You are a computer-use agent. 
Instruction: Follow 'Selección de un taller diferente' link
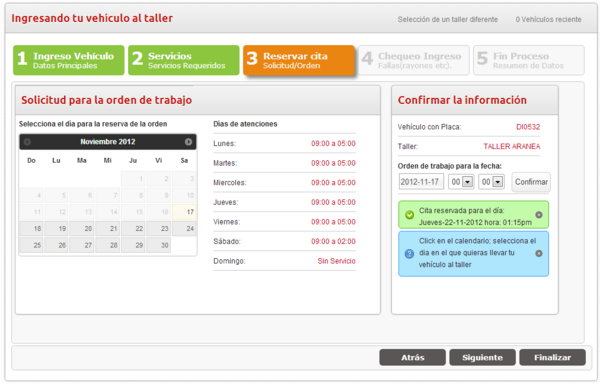tap(448, 20)
